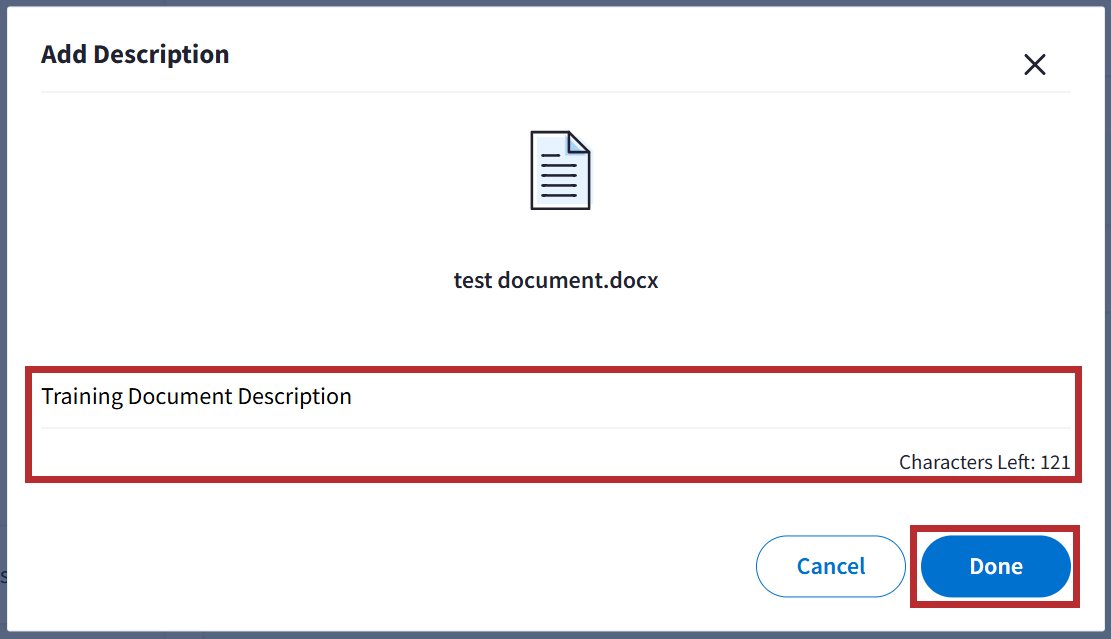Click the "docx" extension in the file name
The image size is (1111, 639).
(636, 280)
